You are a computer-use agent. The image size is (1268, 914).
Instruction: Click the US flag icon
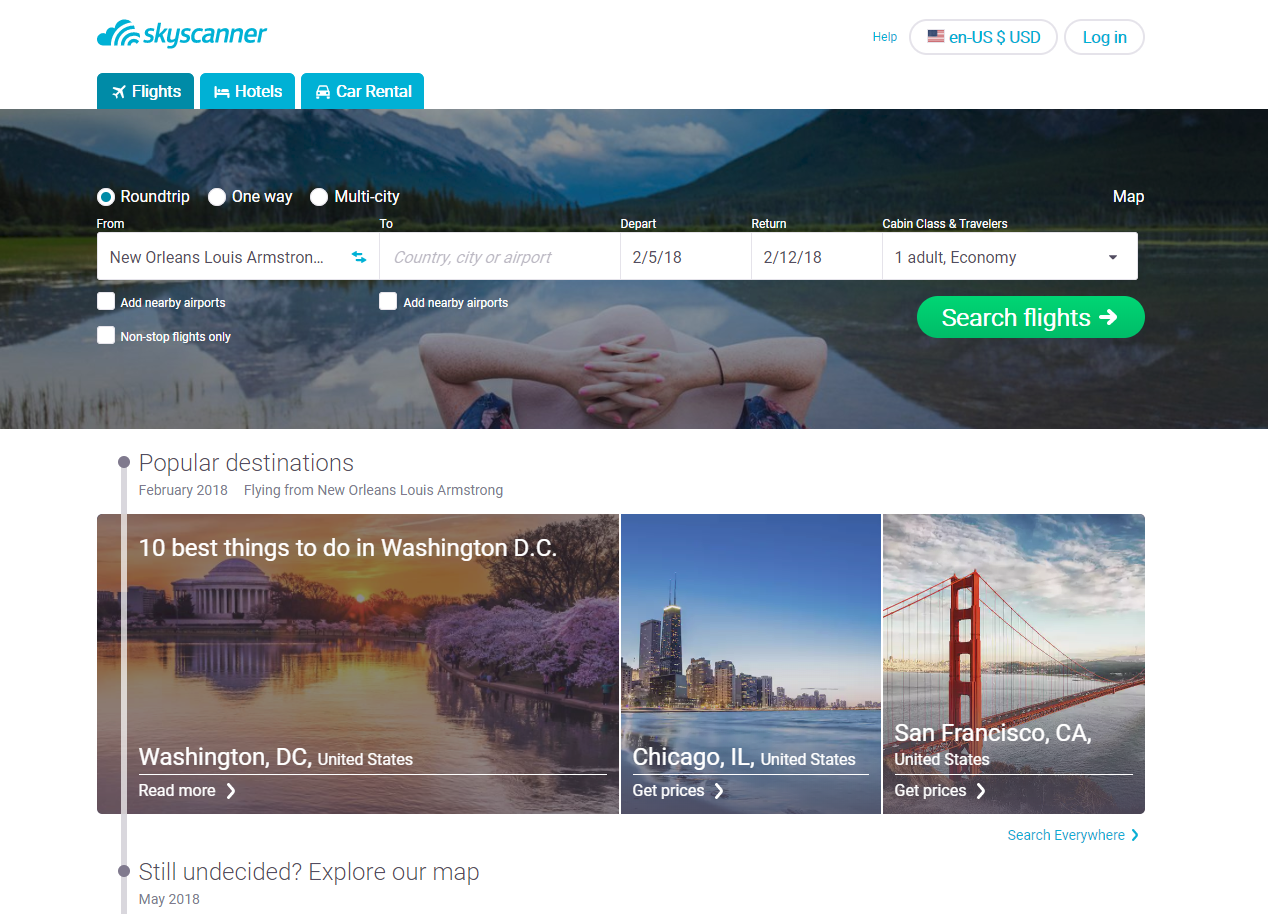936,37
